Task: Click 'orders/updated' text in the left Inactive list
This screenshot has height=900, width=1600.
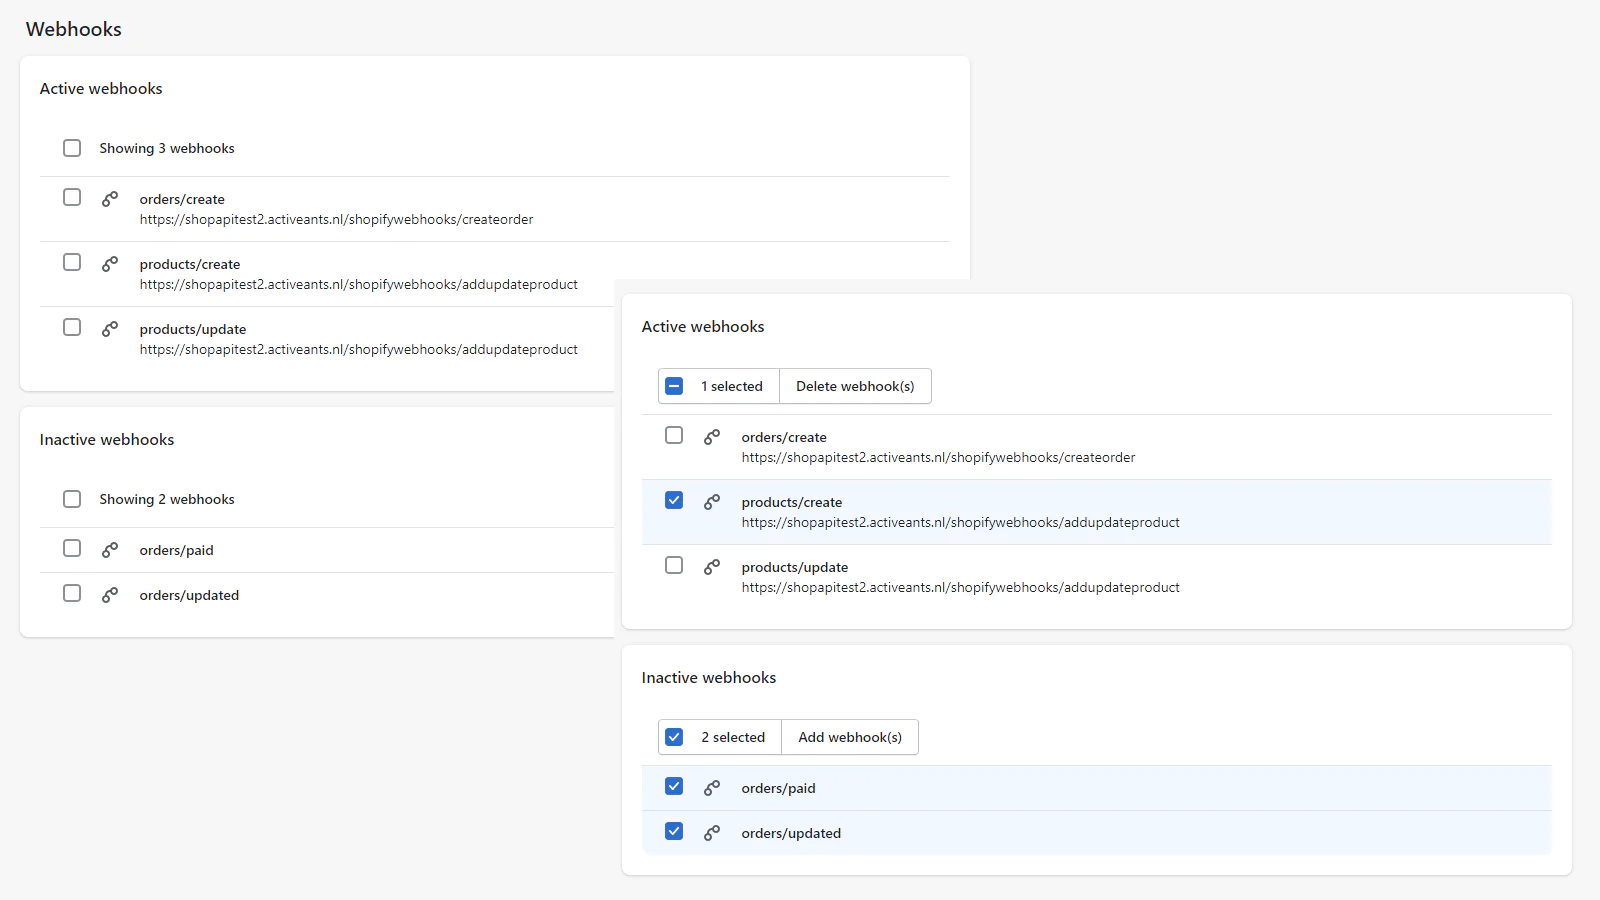Action: pos(189,595)
